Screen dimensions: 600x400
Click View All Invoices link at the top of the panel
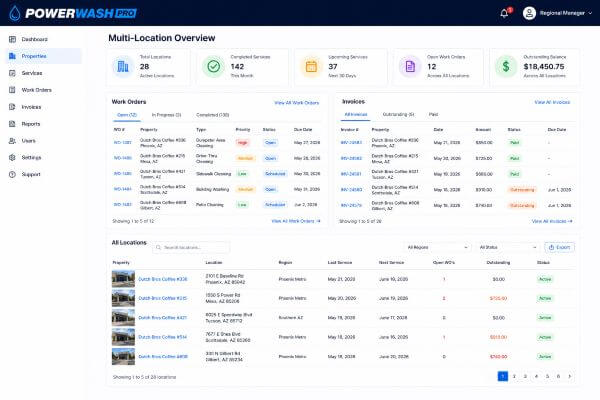pos(552,102)
